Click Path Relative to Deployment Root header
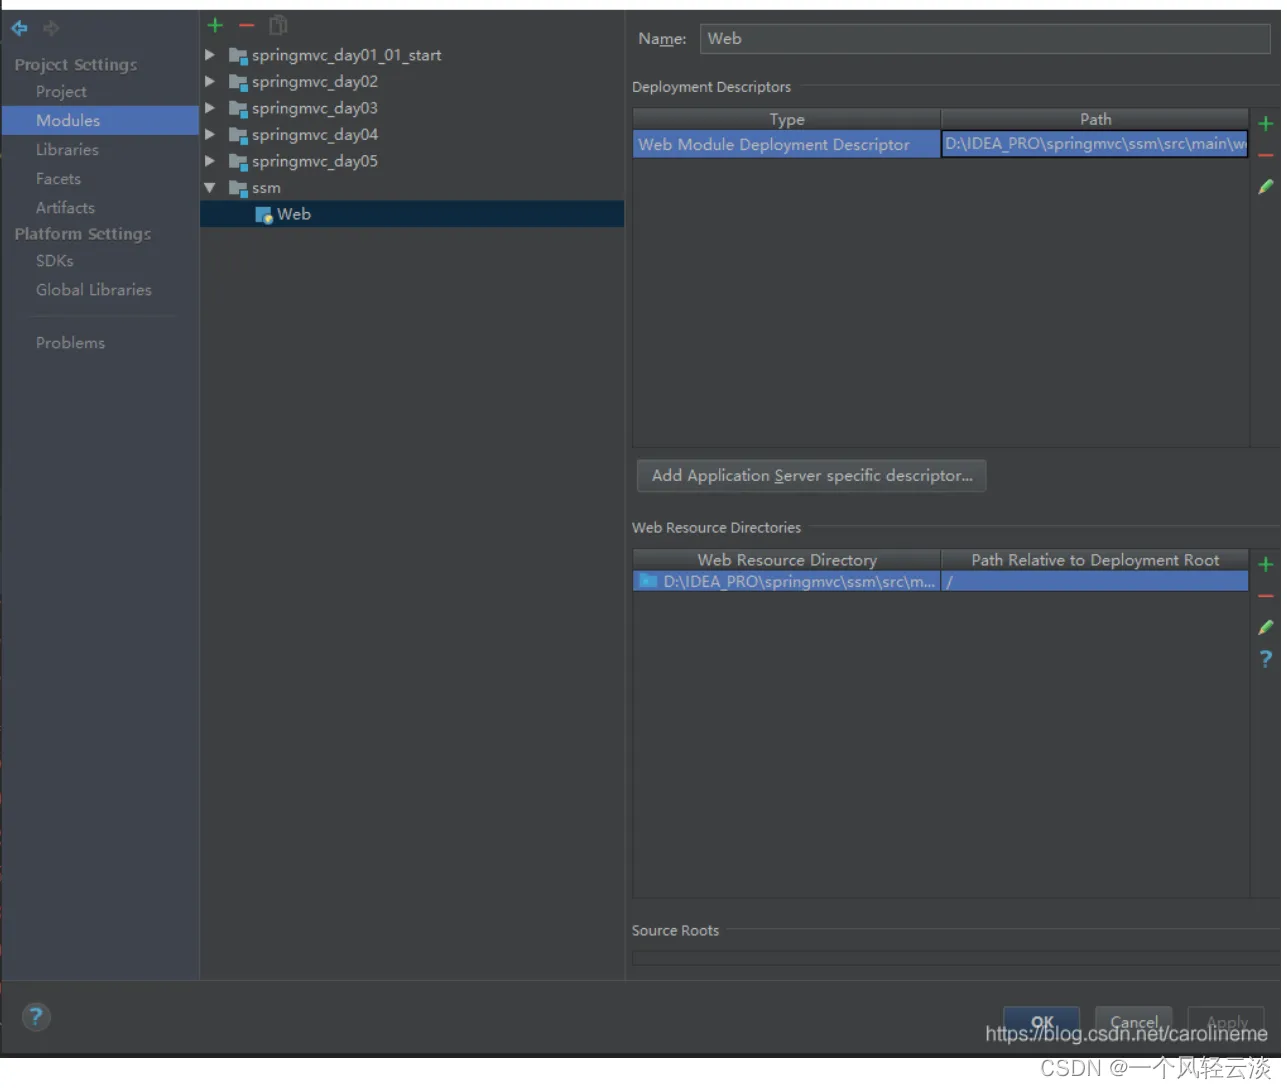The width and height of the screenshot is (1287, 1089). 1095,560
